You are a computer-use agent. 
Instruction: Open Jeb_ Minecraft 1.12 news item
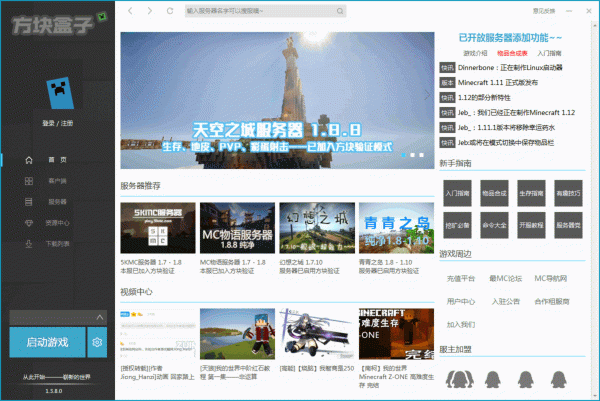[x=516, y=112]
